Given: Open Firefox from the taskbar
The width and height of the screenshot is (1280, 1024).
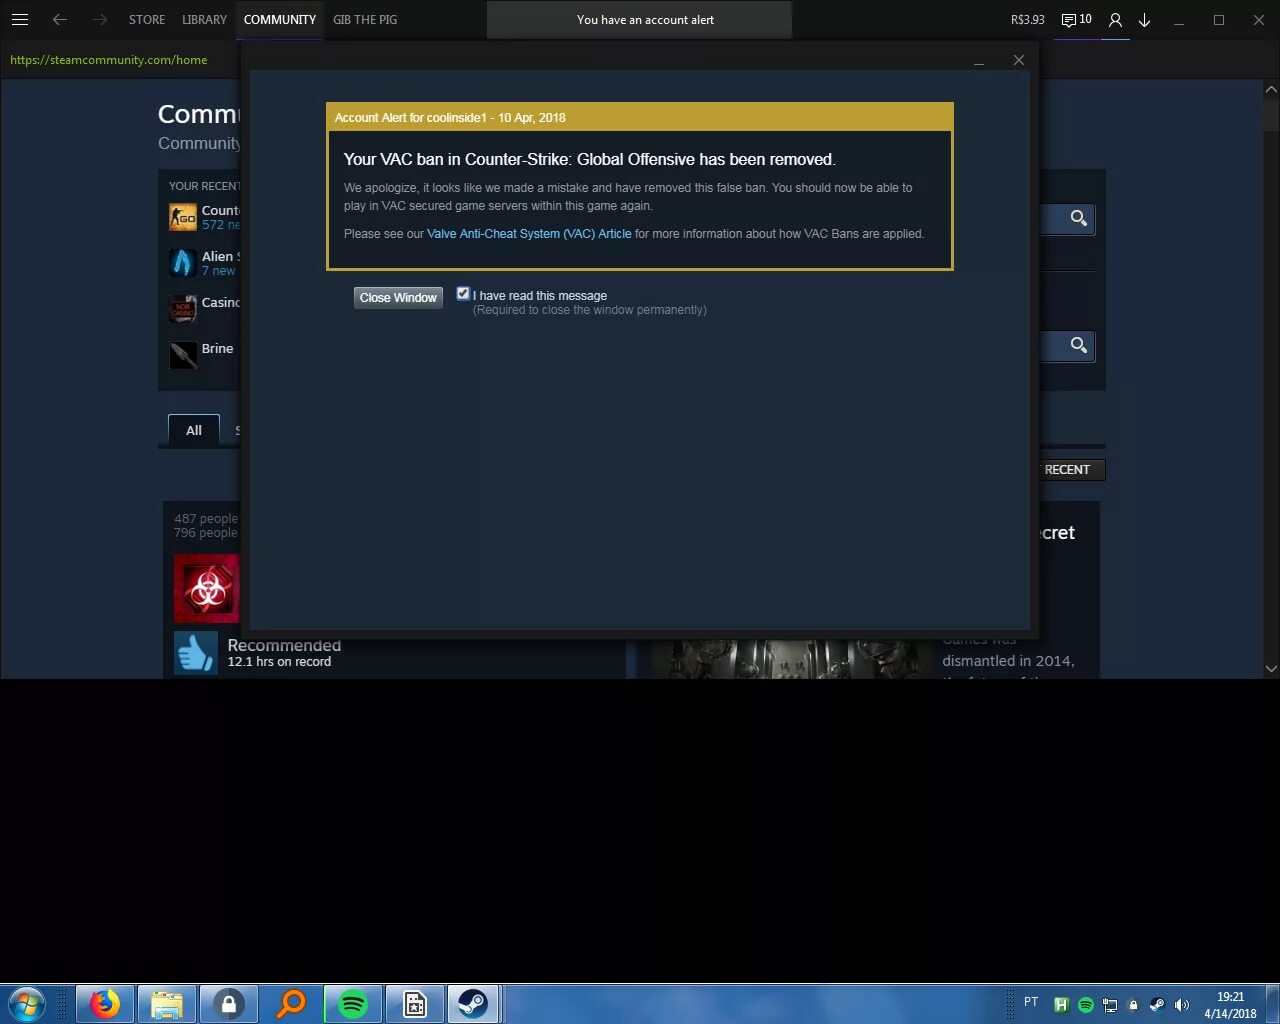Looking at the screenshot, I should pyautogui.click(x=104, y=1003).
